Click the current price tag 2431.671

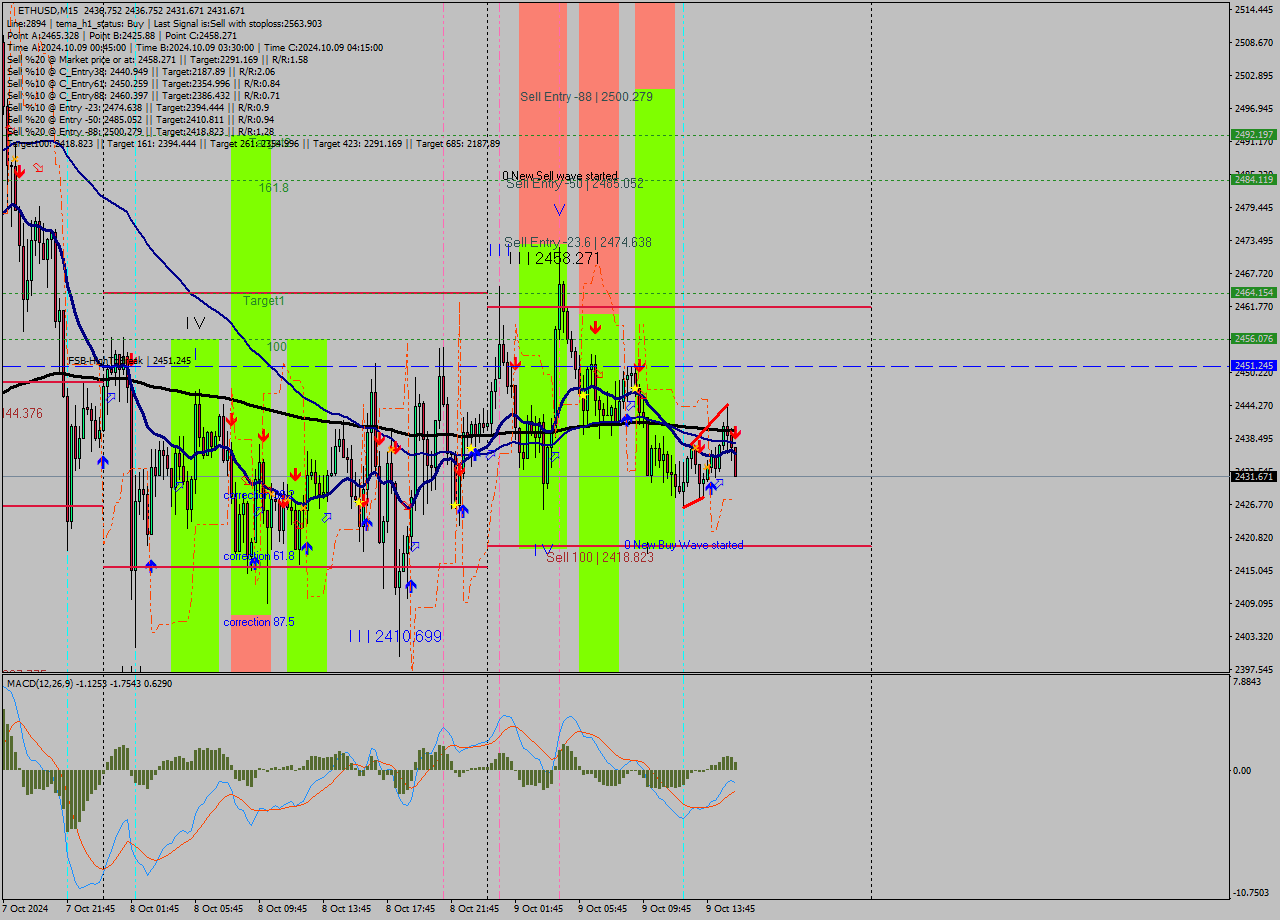pyautogui.click(x=1254, y=477)
